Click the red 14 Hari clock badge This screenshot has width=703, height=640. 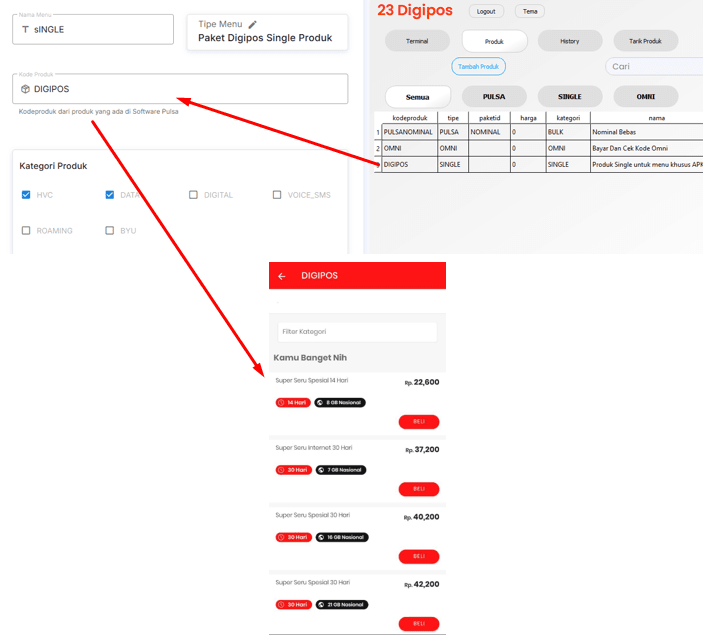tap(292, 403)
